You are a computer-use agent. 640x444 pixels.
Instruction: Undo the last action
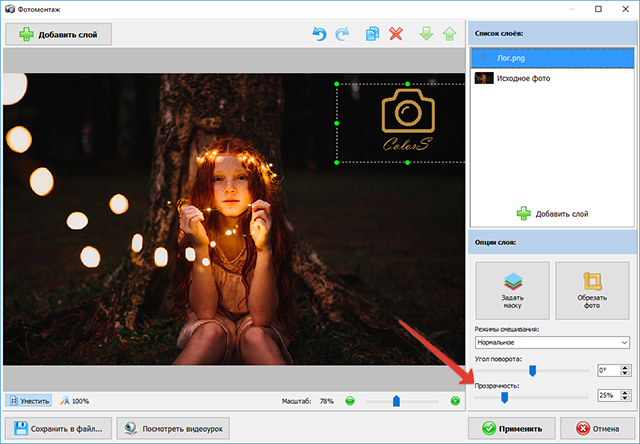point(319,34)
